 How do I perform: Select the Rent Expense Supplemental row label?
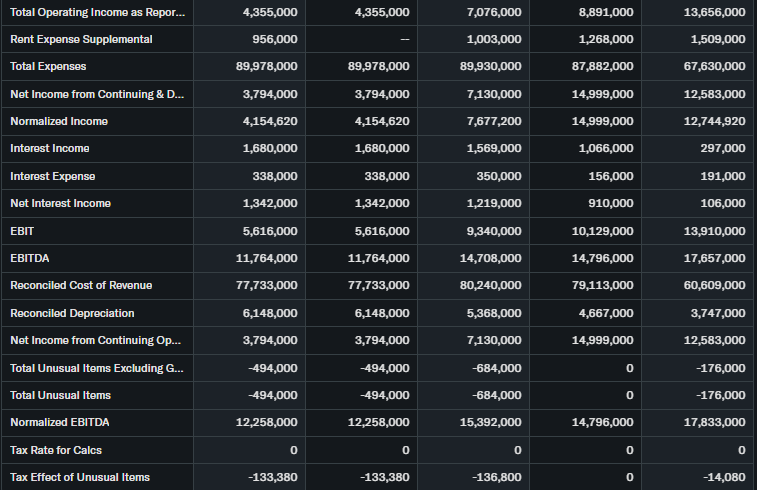tap(81, 39)
